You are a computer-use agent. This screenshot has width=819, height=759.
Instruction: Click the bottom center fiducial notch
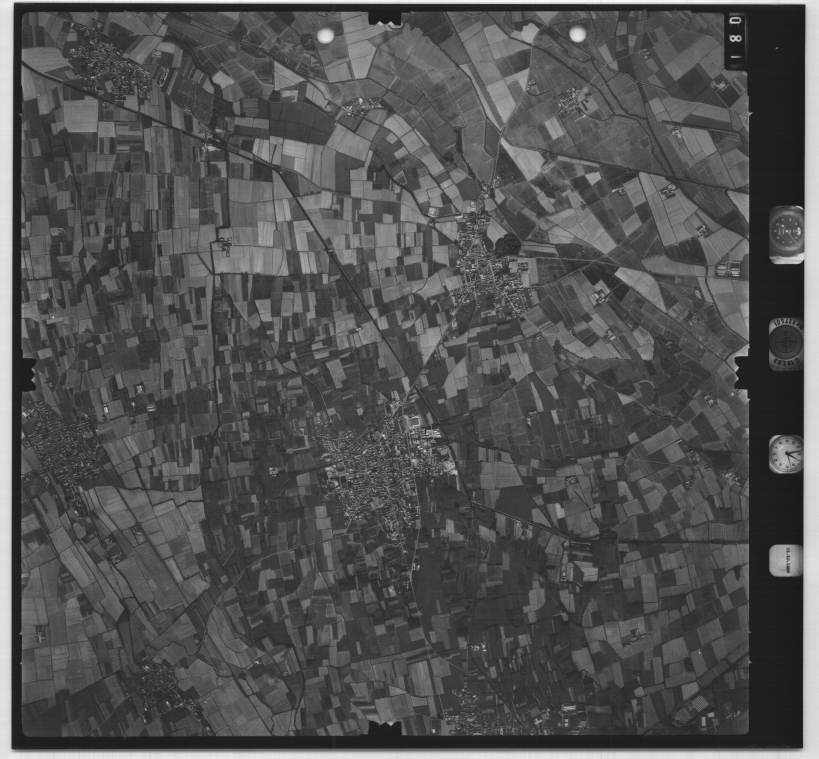[385, 729]
